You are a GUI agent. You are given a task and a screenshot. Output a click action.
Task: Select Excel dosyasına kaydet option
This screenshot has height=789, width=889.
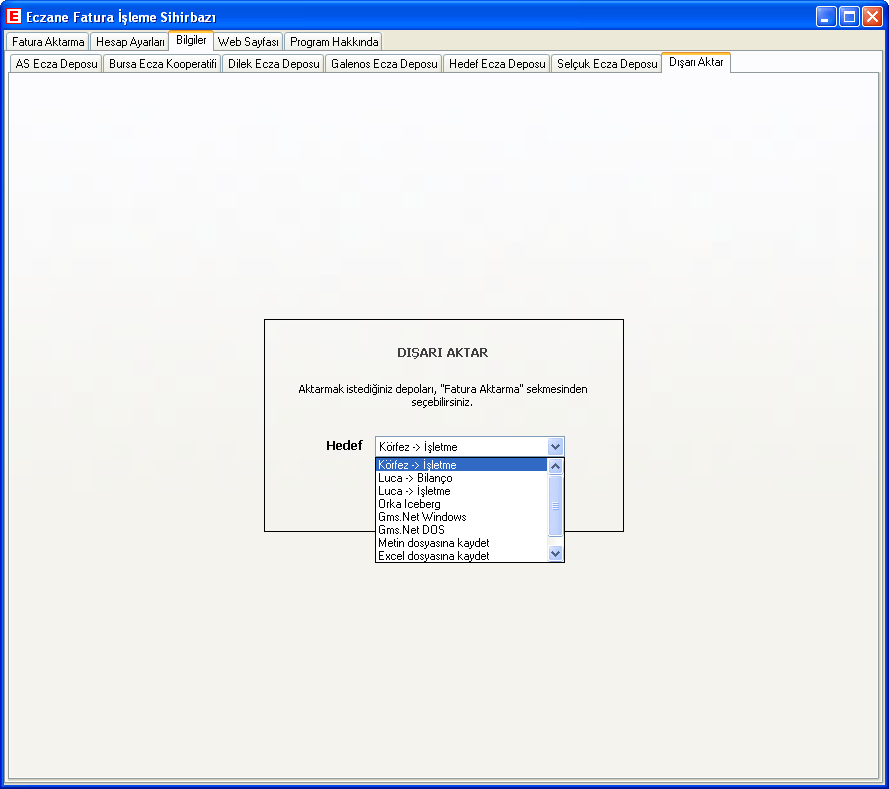click(433, 556)
